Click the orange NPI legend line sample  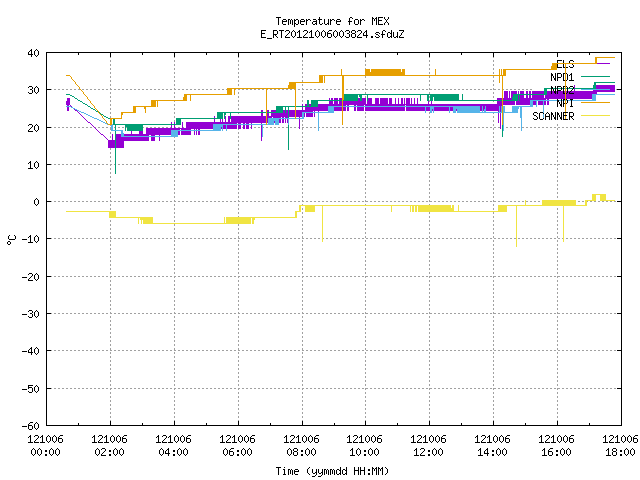(x=595, y=102)
